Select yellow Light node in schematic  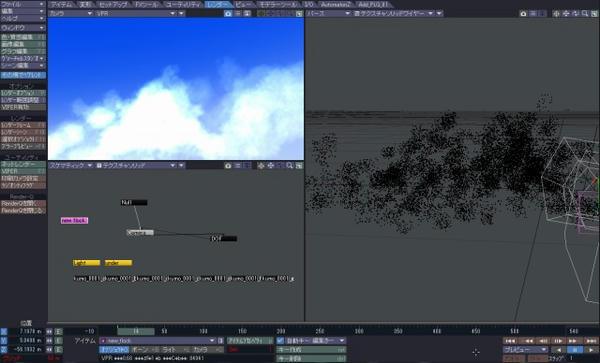(x=86, y=263)
